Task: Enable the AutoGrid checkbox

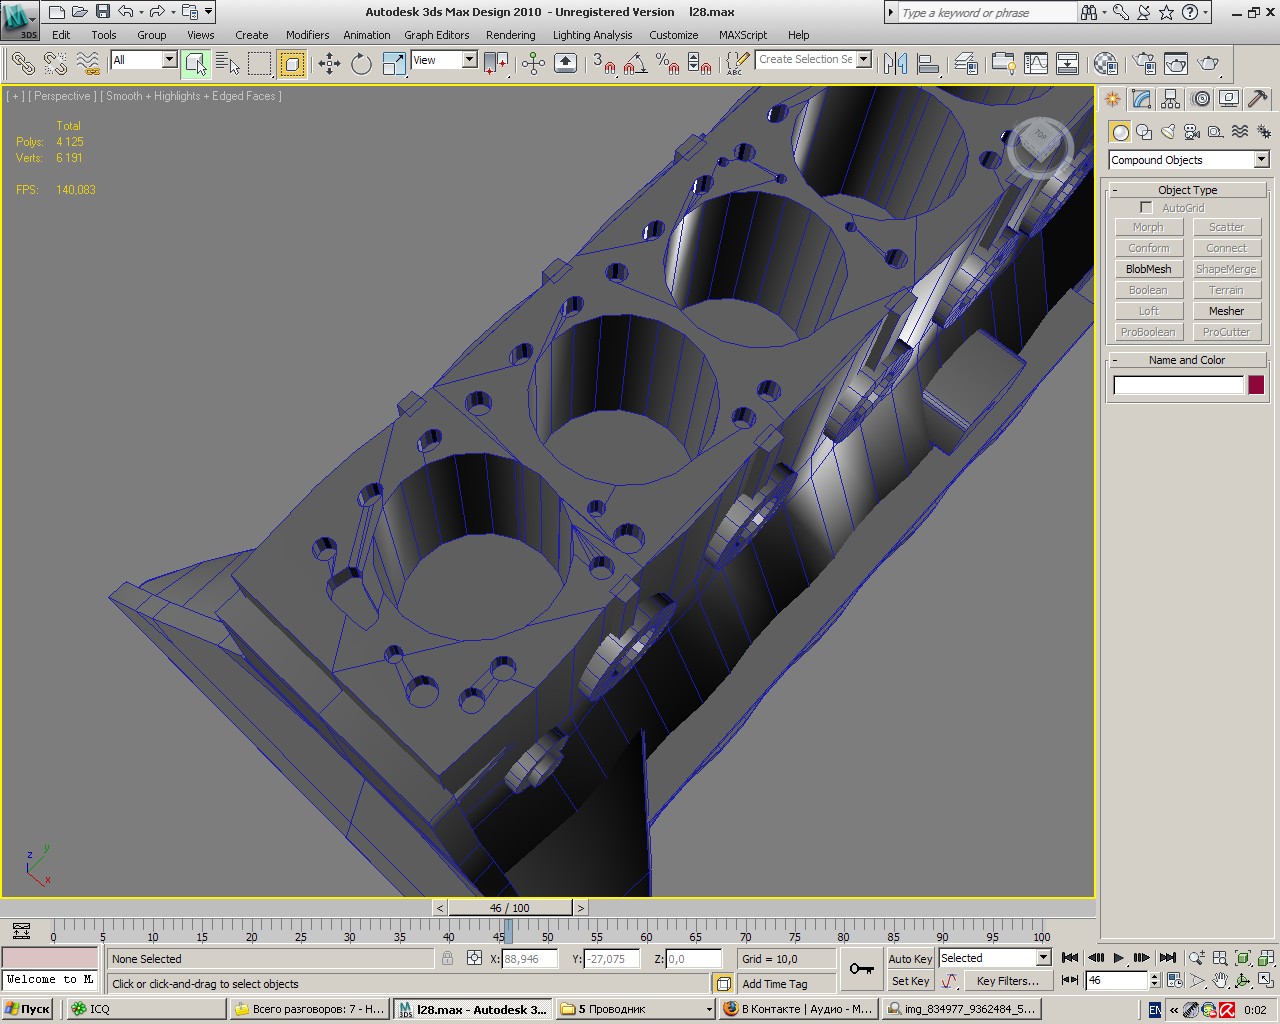Action: coord(1146,208)
